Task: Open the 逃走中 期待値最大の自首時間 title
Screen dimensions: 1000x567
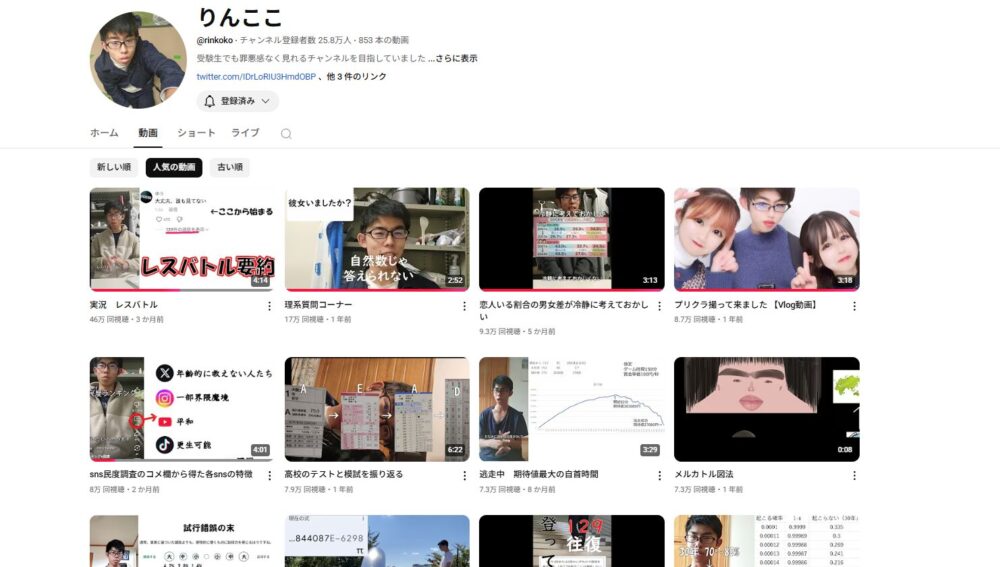Action: (539, 475)
